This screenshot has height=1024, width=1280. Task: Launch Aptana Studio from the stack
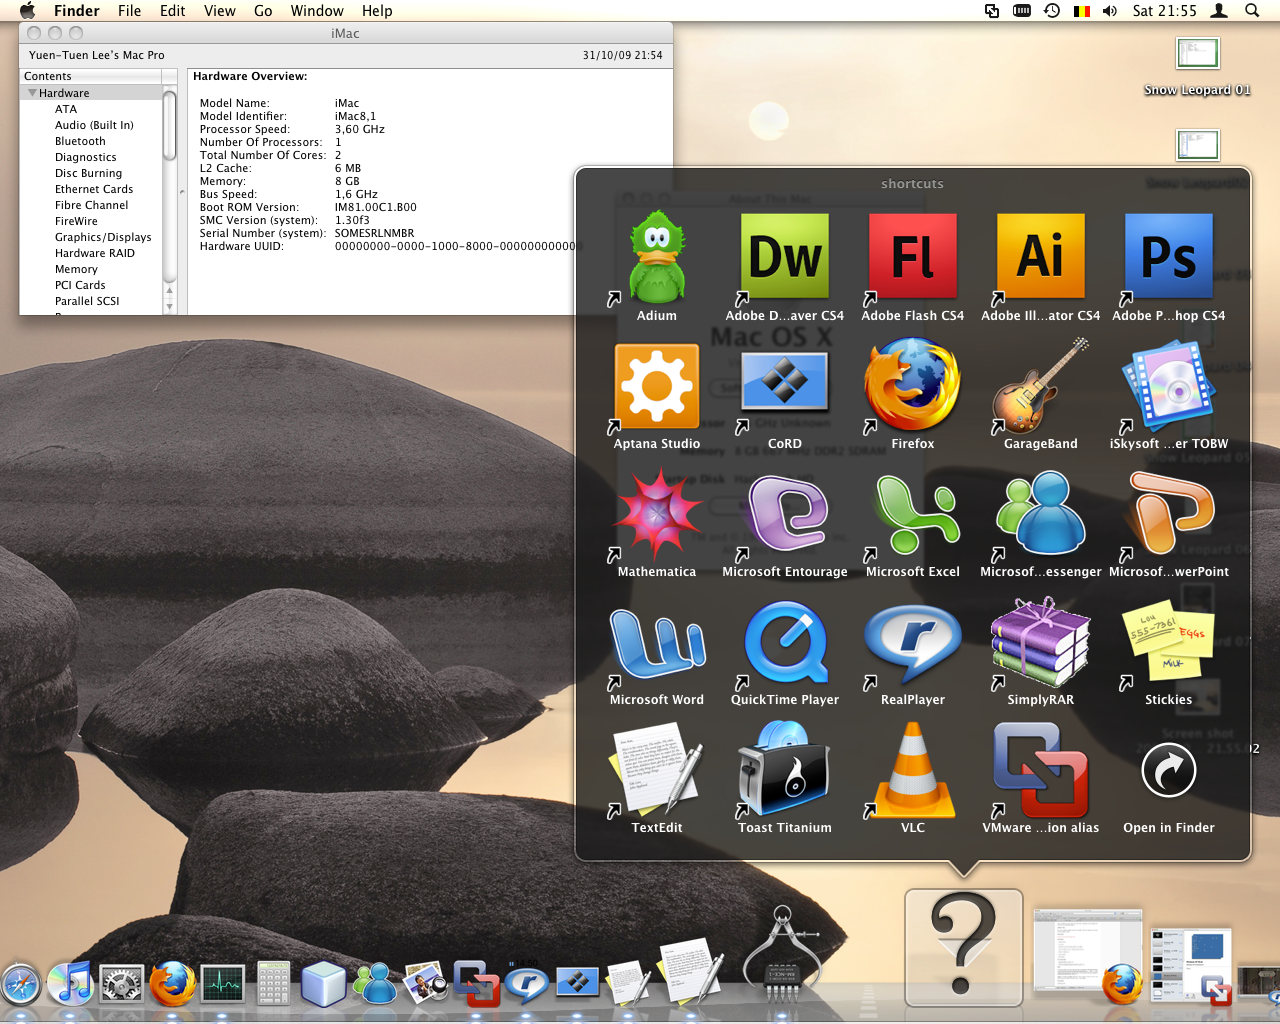point(657,386)
